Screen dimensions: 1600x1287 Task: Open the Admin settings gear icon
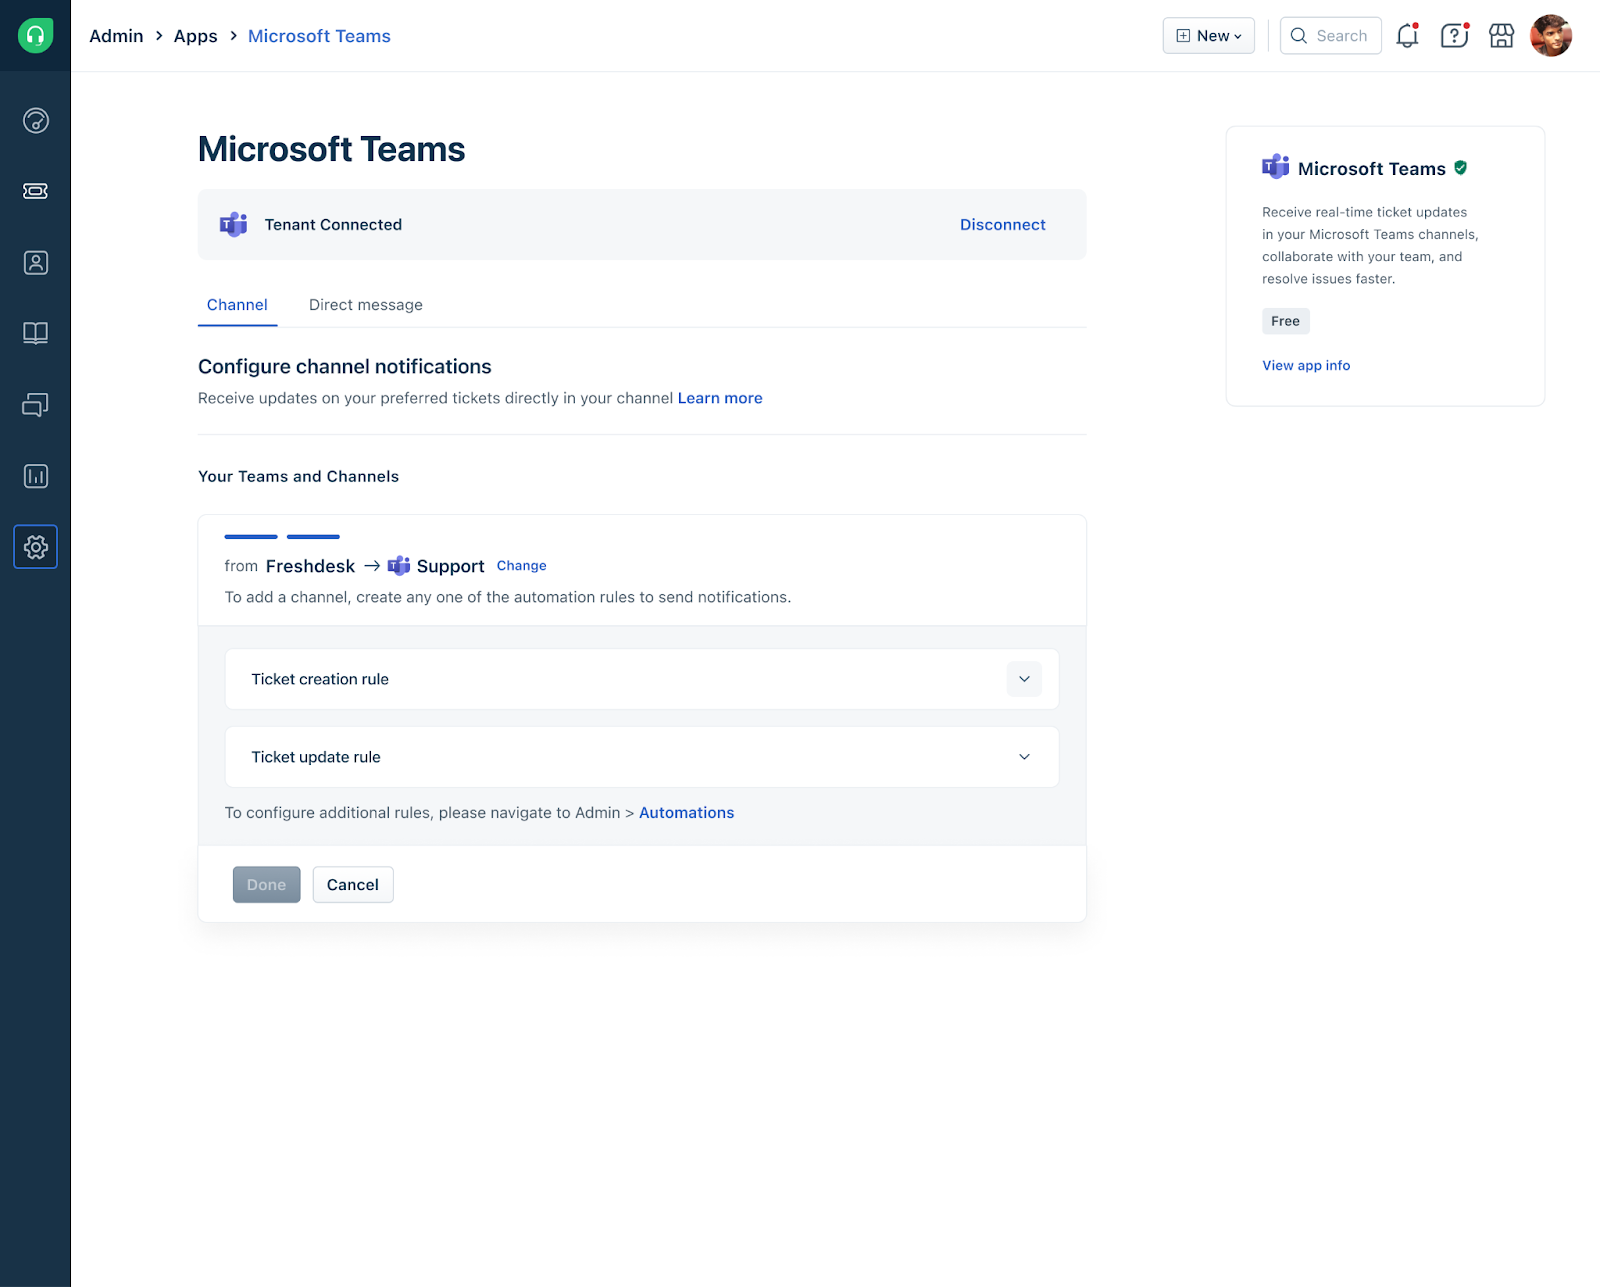(36, 547)
